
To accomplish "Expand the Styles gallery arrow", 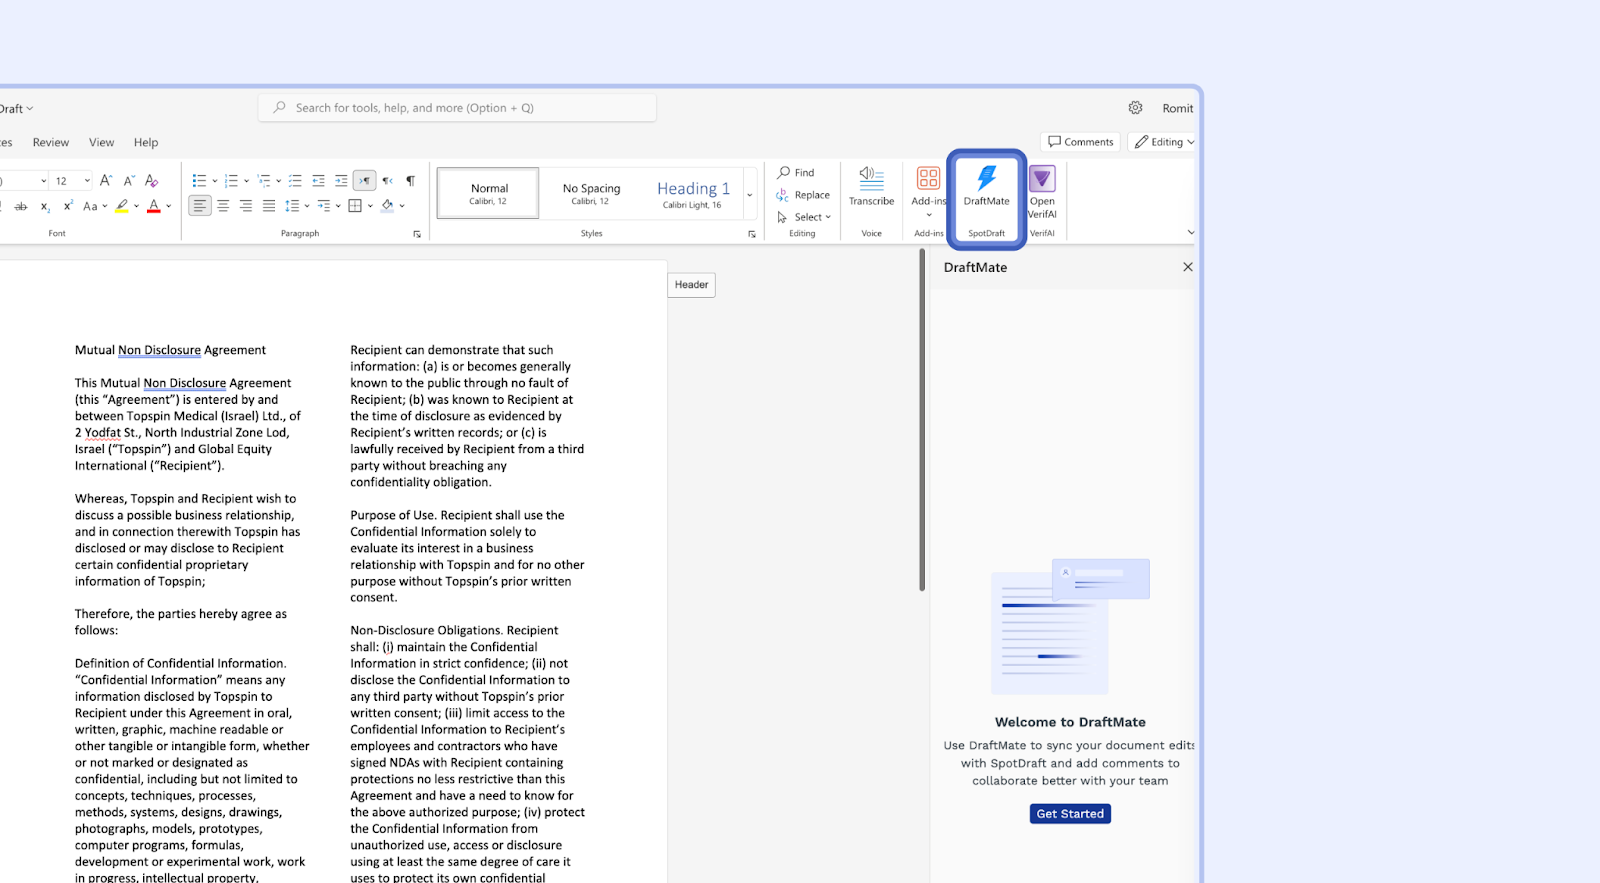I will pyautogui.click(x=750, y=195).
